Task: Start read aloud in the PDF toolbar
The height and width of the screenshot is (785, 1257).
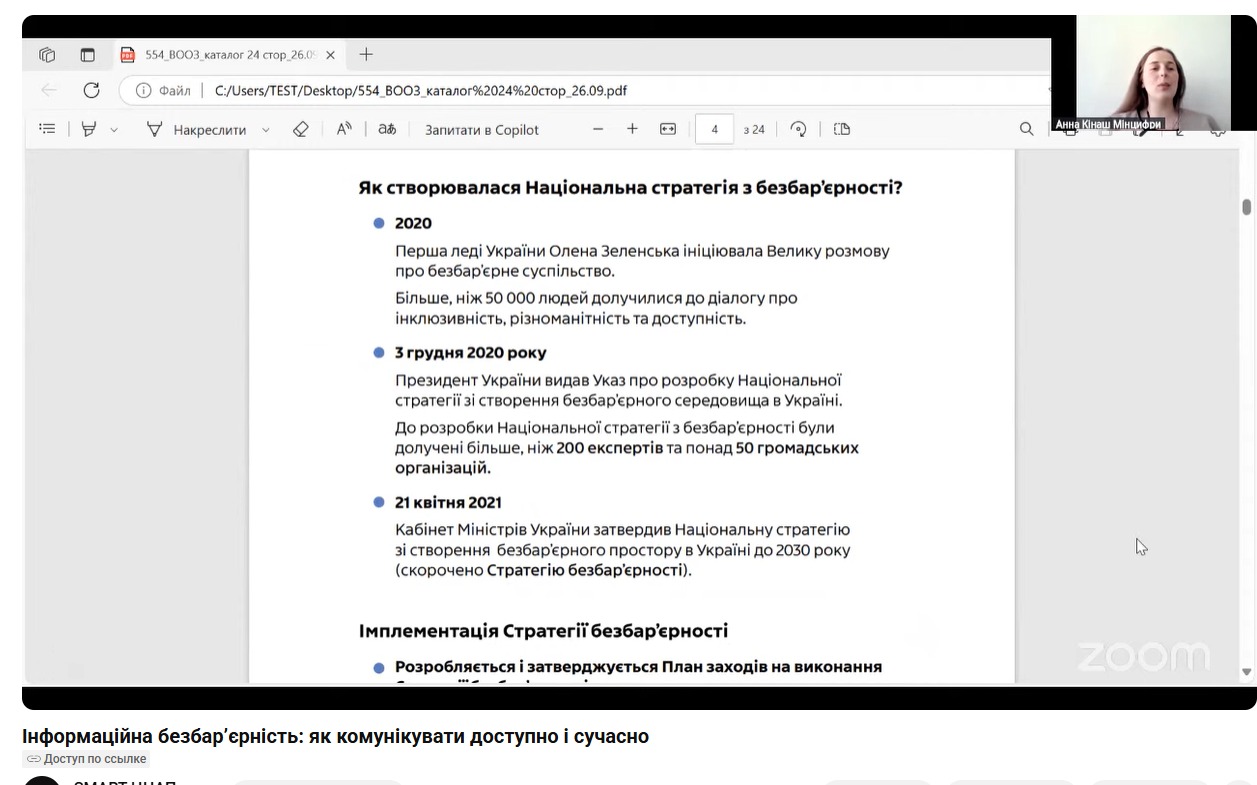Action: click(344, 129)
